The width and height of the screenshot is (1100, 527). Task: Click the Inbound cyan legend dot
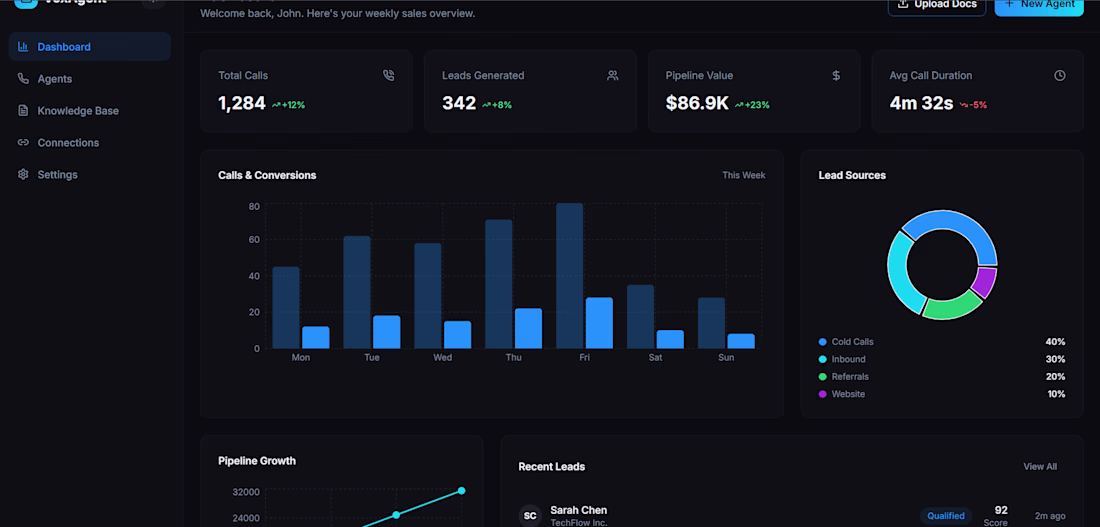click(822, 359)
